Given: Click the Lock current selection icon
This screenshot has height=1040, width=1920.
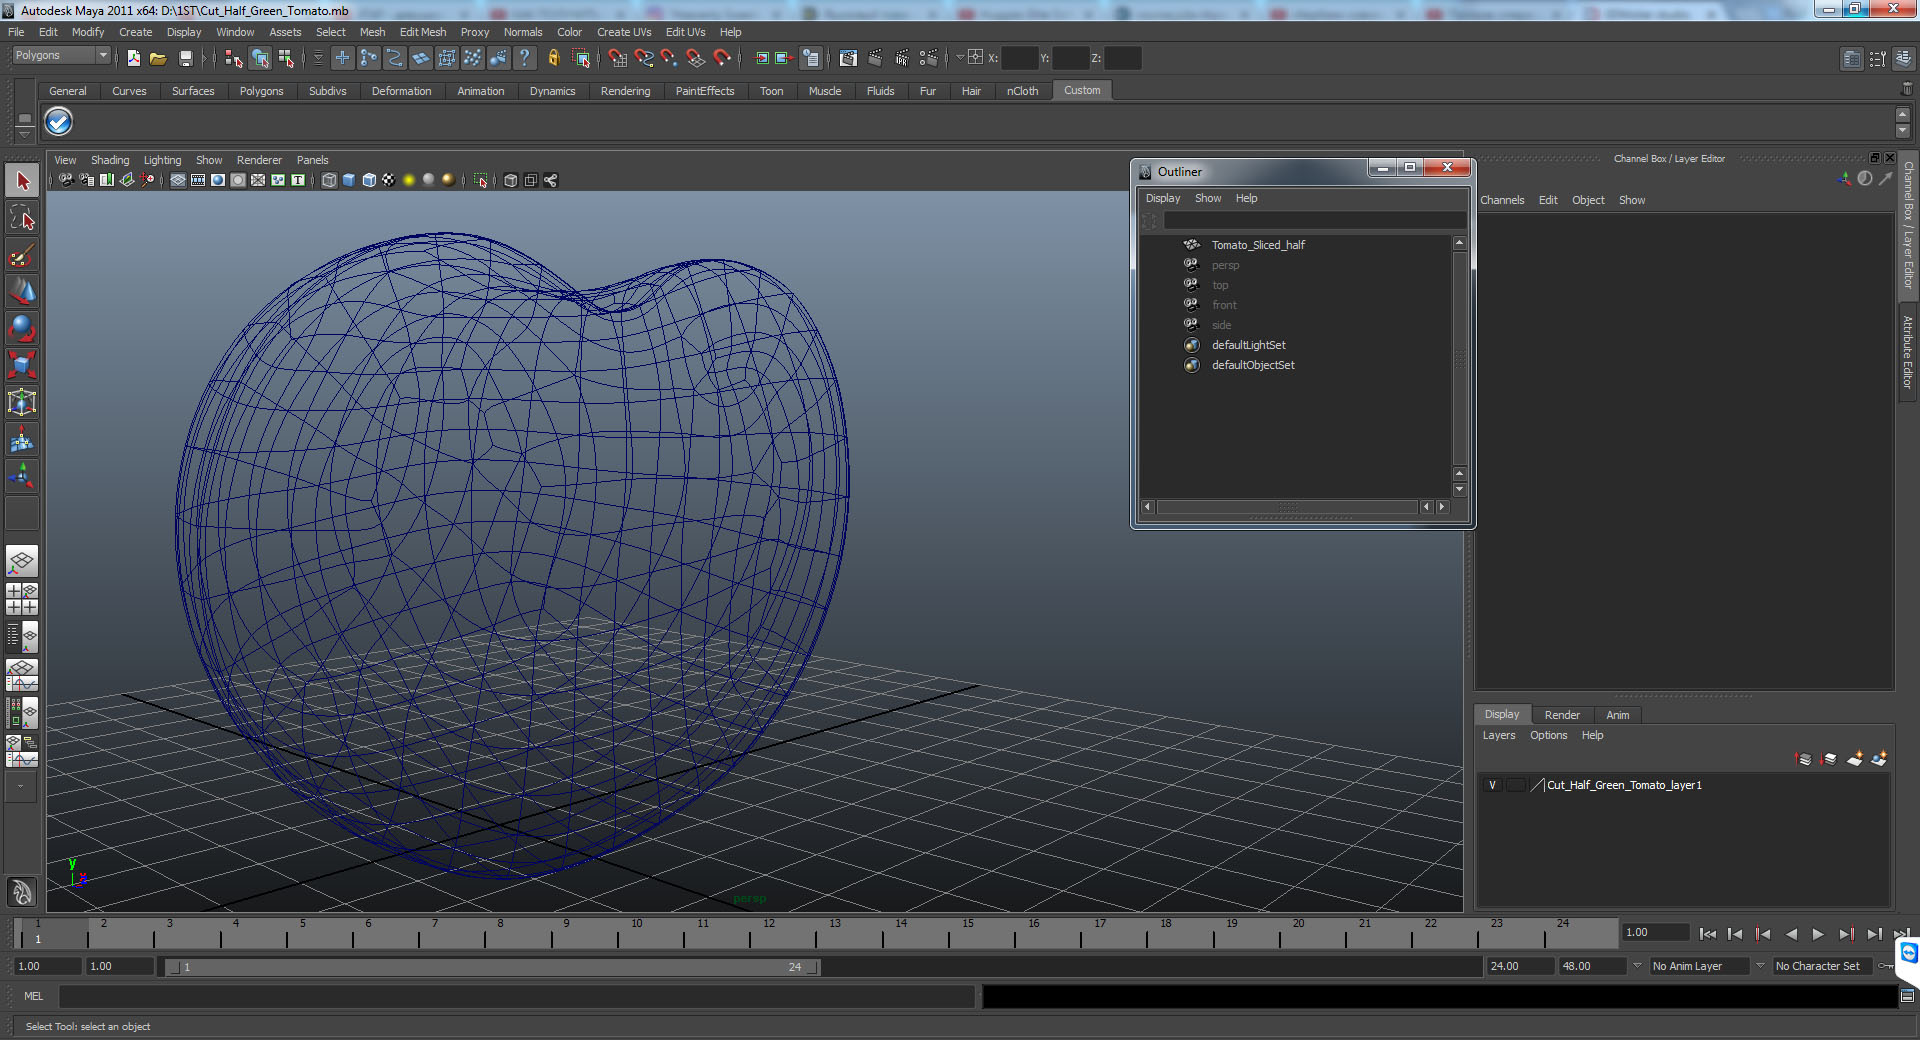Looking at the screenshot, I should point(553,58).
